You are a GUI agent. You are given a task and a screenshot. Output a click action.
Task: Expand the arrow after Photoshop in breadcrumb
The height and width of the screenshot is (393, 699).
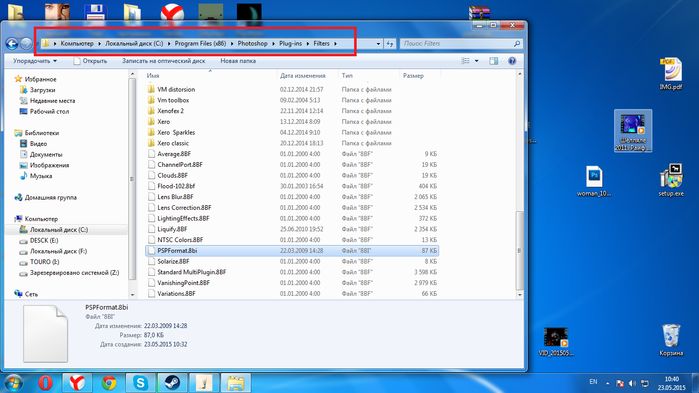[273, 44]
